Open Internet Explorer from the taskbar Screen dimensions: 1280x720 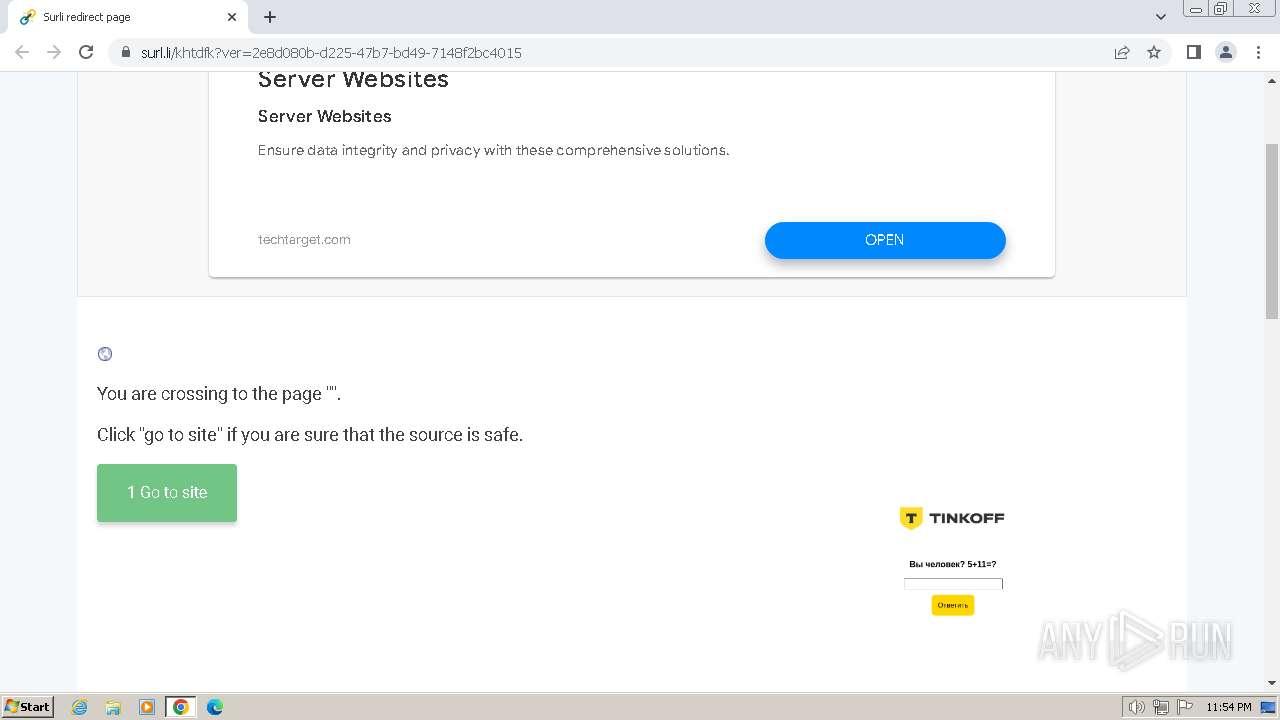coord(80,707)
